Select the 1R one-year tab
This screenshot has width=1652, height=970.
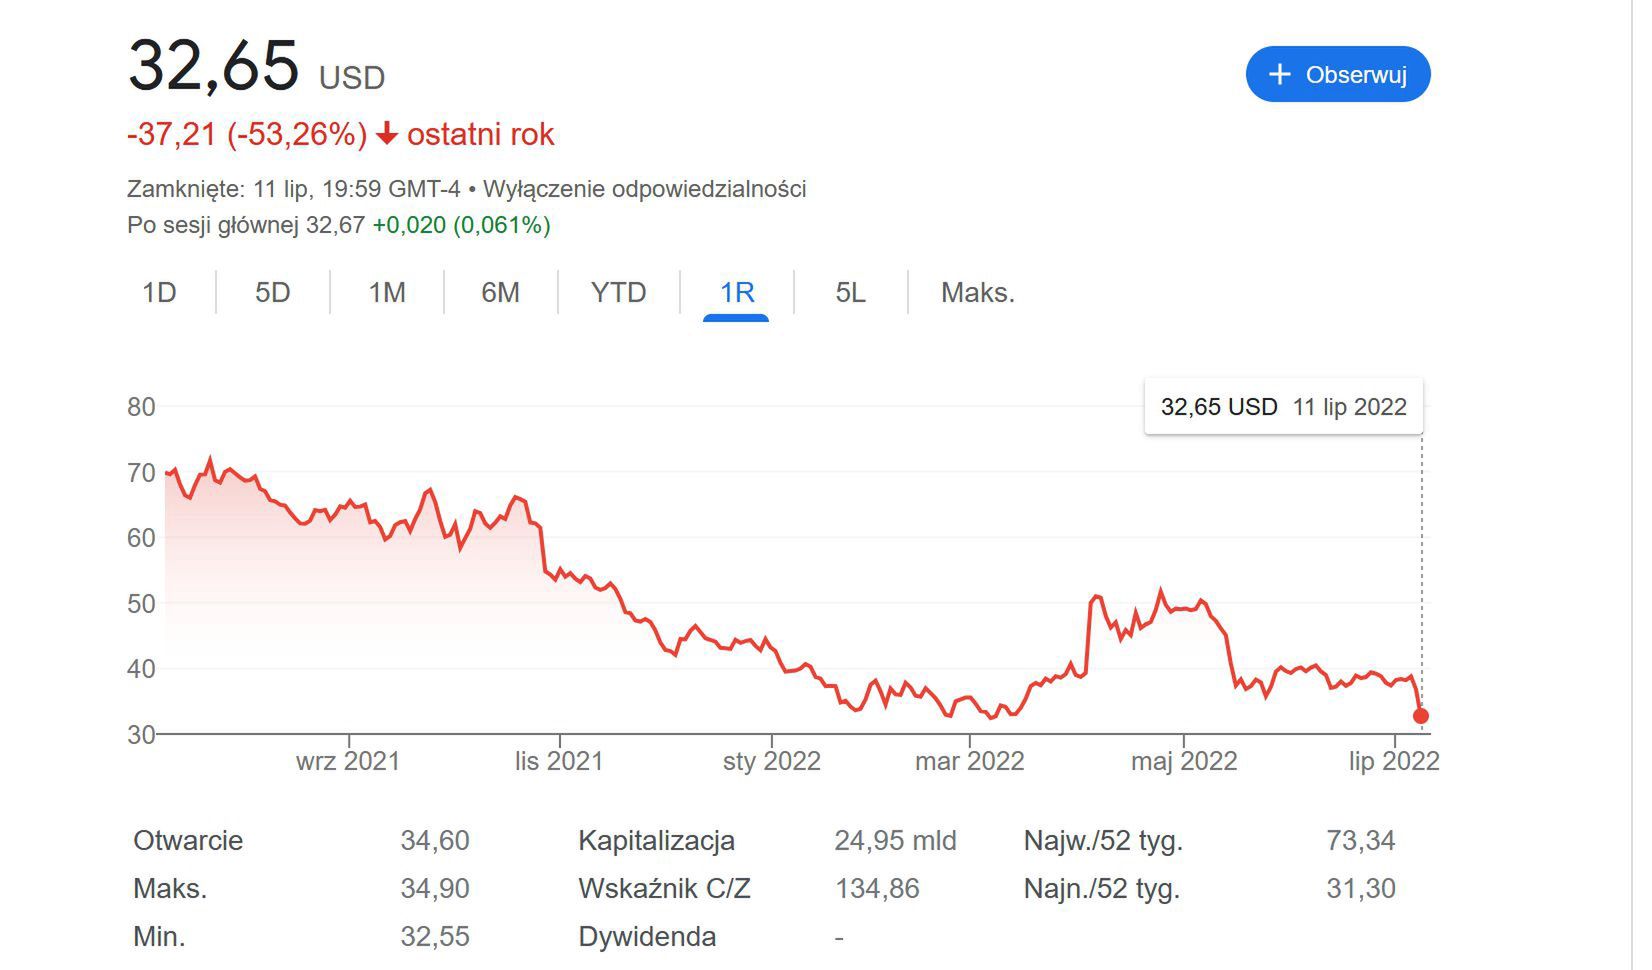point(737,292)
